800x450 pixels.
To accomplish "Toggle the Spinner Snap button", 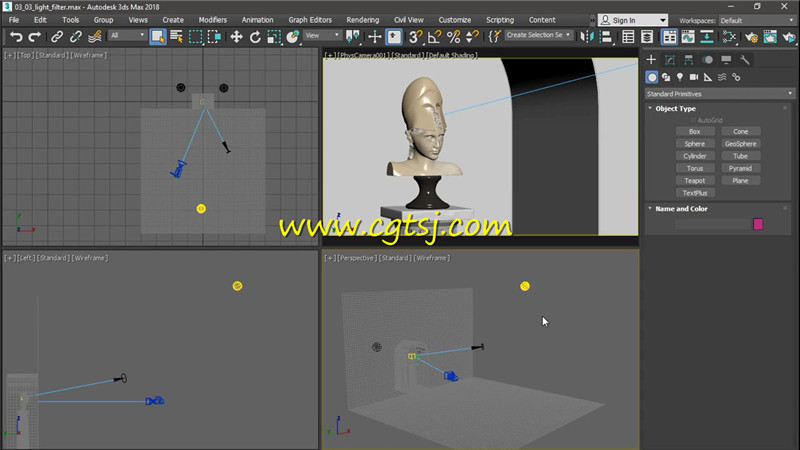I will [x=472, y=37].
